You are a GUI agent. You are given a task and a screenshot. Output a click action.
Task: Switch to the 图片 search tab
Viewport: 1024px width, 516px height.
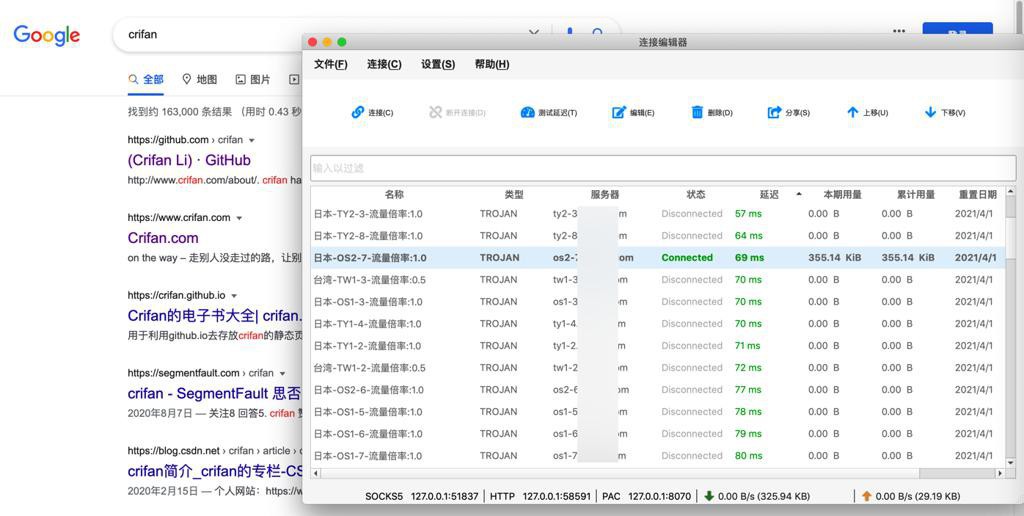[253, 79]
